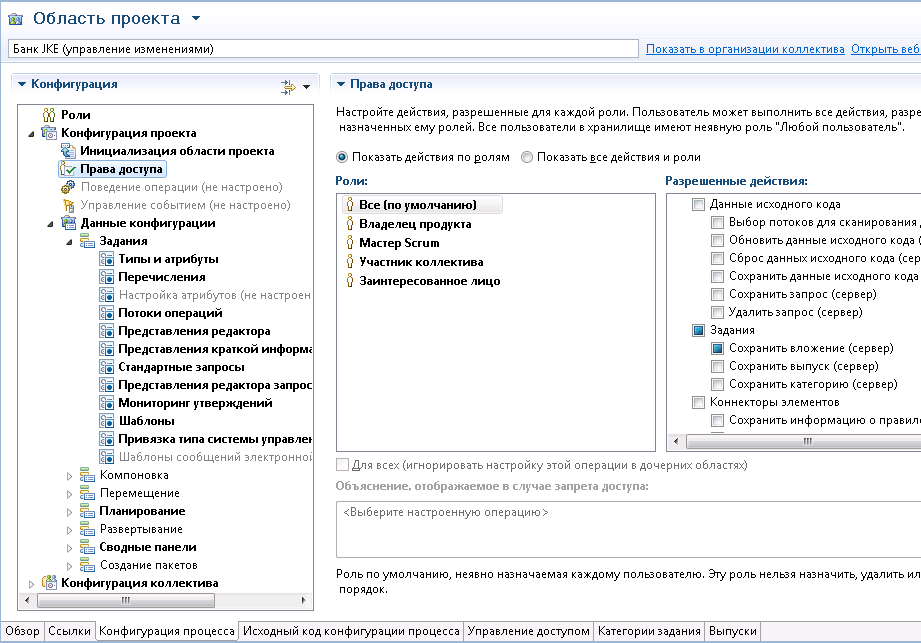
Task: Open the Выпуски tab
Action: pos(732,631)
